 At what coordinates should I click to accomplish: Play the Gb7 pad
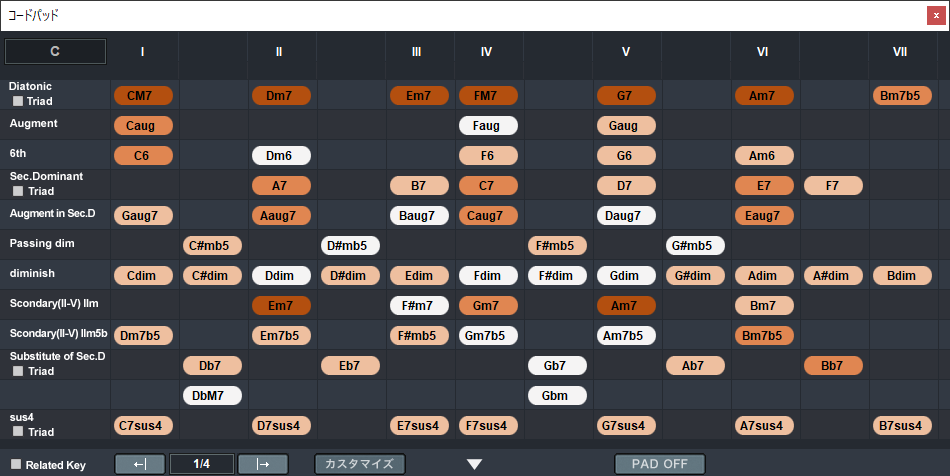point(557,366)
